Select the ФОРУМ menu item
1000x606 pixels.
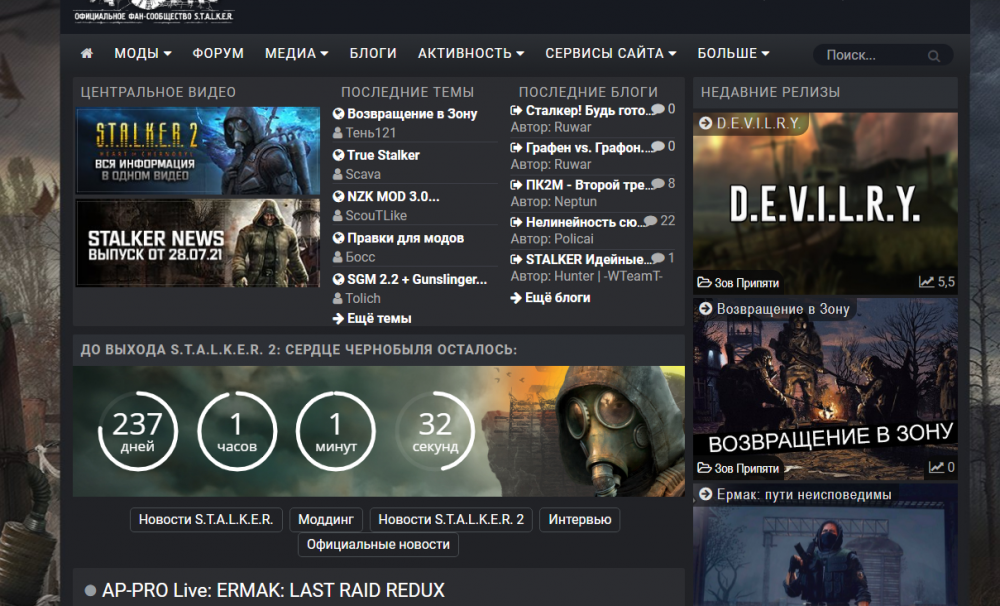[218, 53]
